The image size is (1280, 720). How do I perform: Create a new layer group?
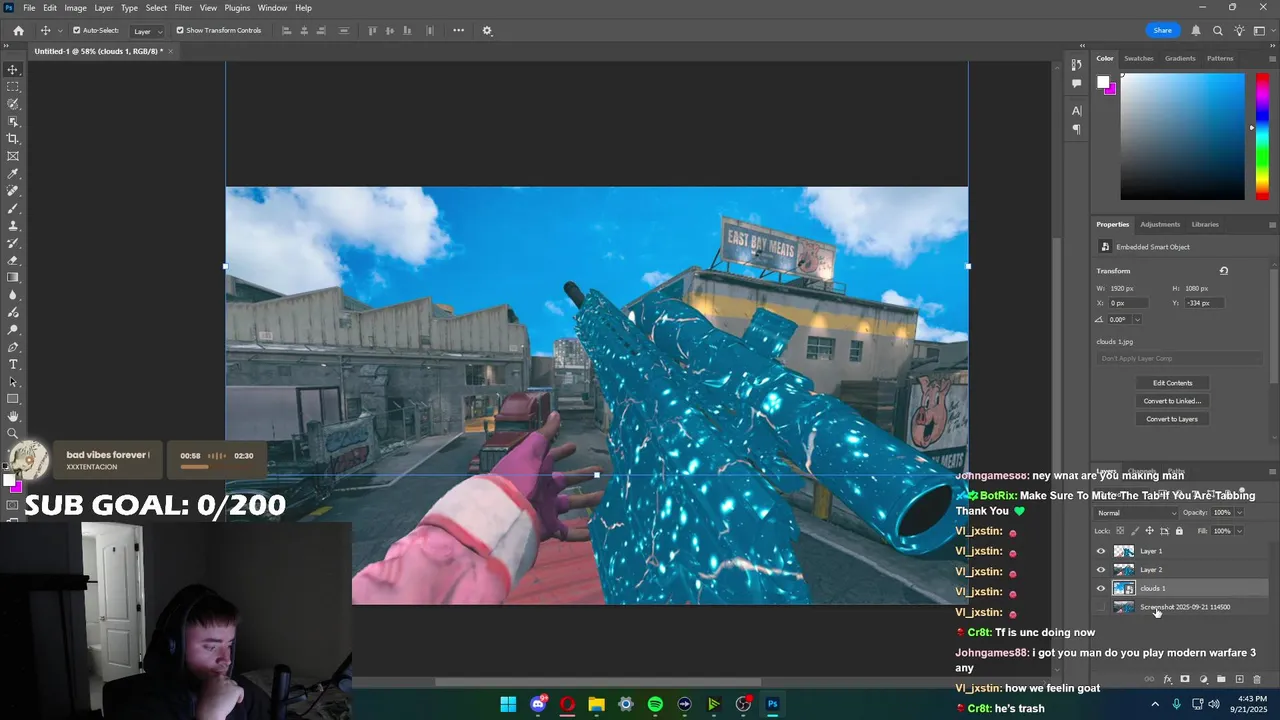click(x=1221, y=679)
